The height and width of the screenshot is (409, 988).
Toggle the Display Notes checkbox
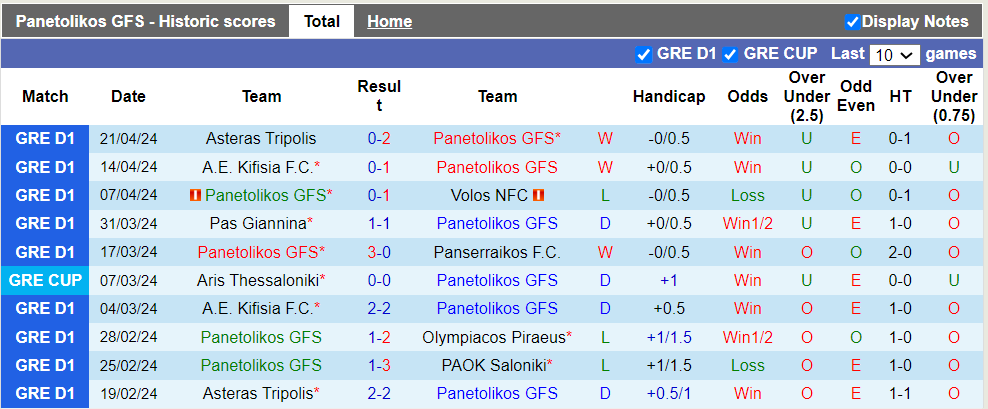coord(853,21)
